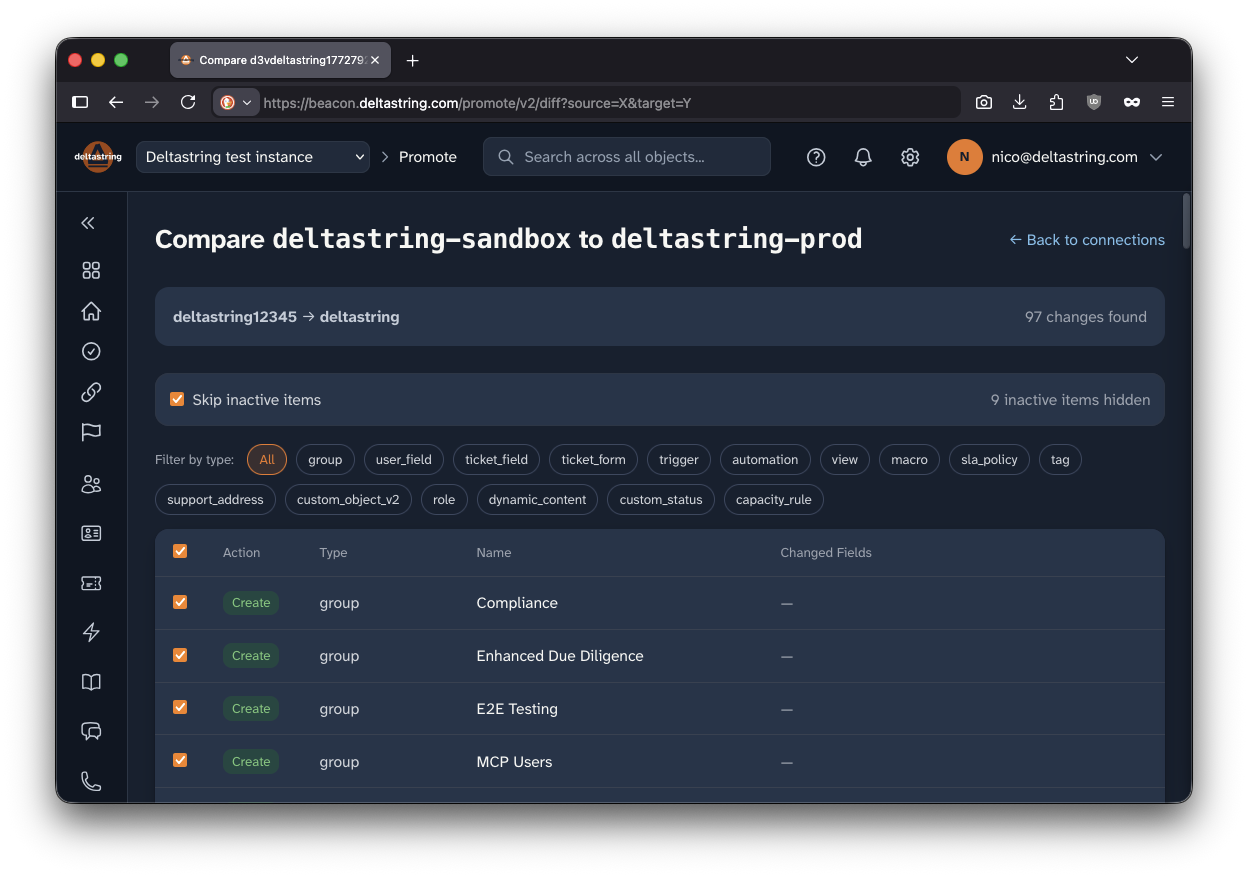Filter by support_address type
The height and width of the screenshot is (877, 1248).
coord(215,500)
